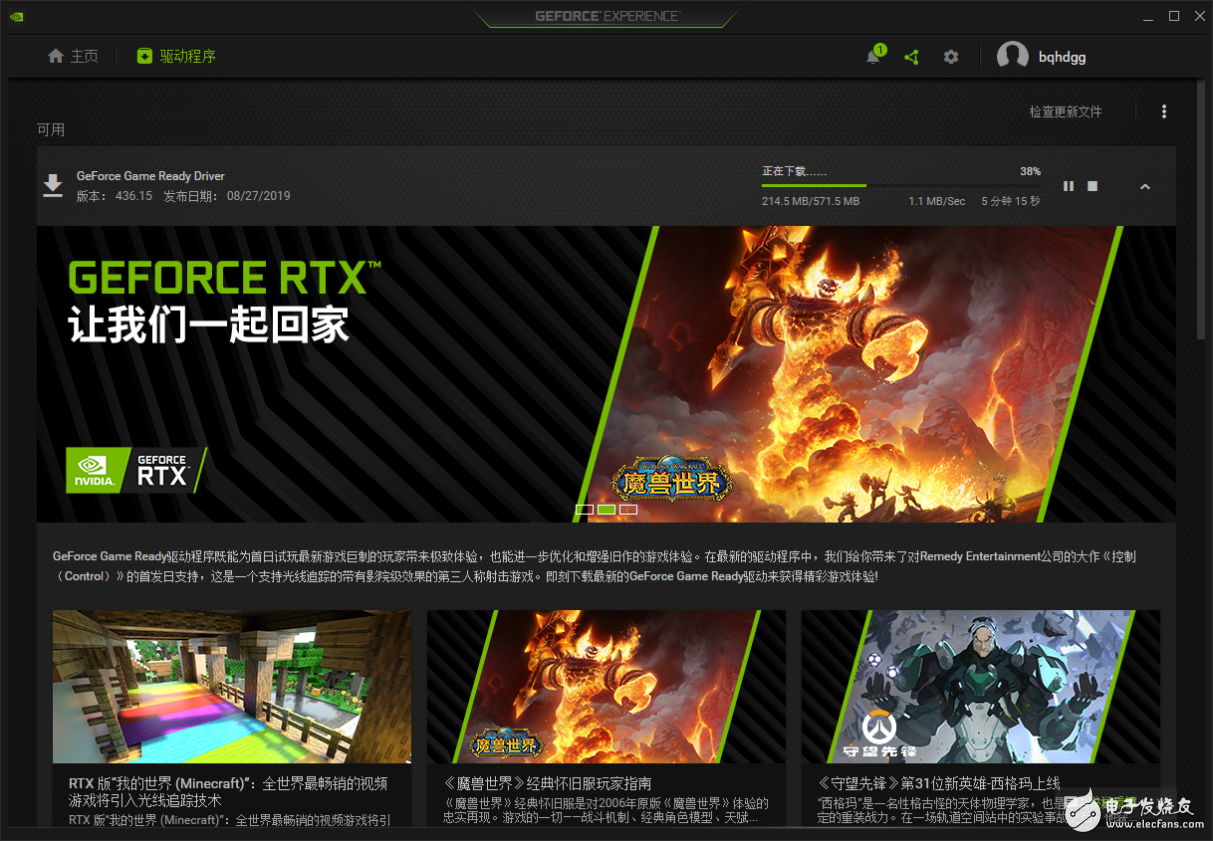
Task: Click the driver download arrow icon
Action: [53, 185]
